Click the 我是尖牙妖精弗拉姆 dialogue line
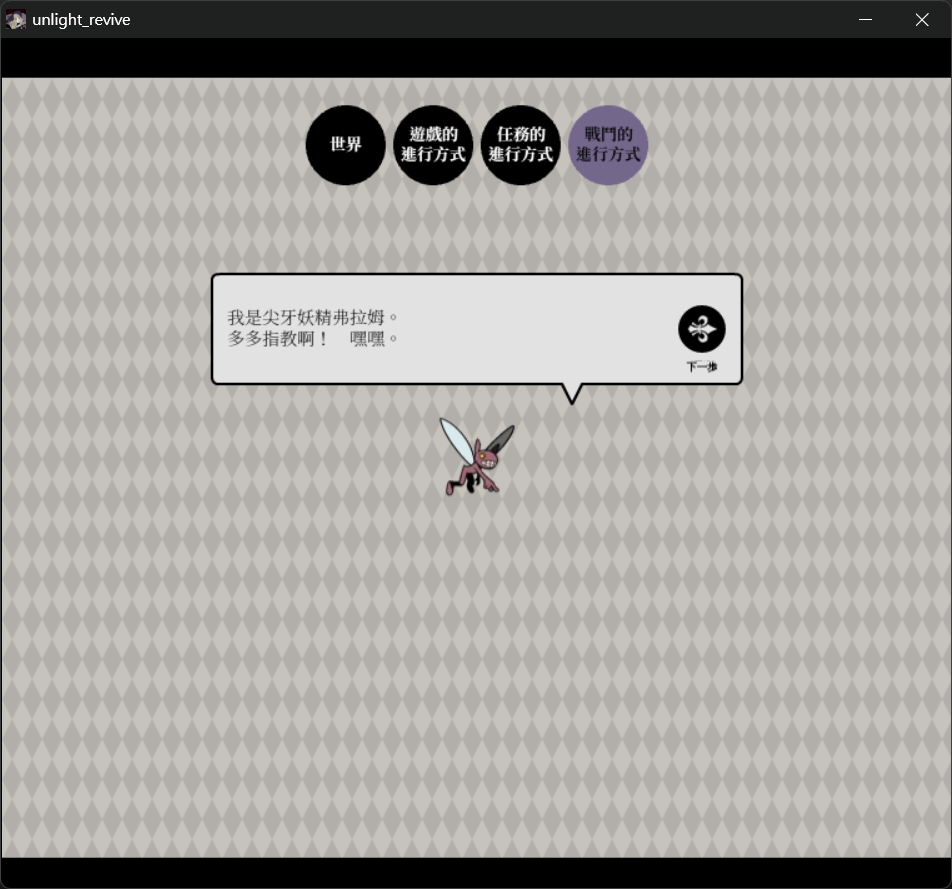Viewport: 952px width, 889px height. click(x=312, y=317)
